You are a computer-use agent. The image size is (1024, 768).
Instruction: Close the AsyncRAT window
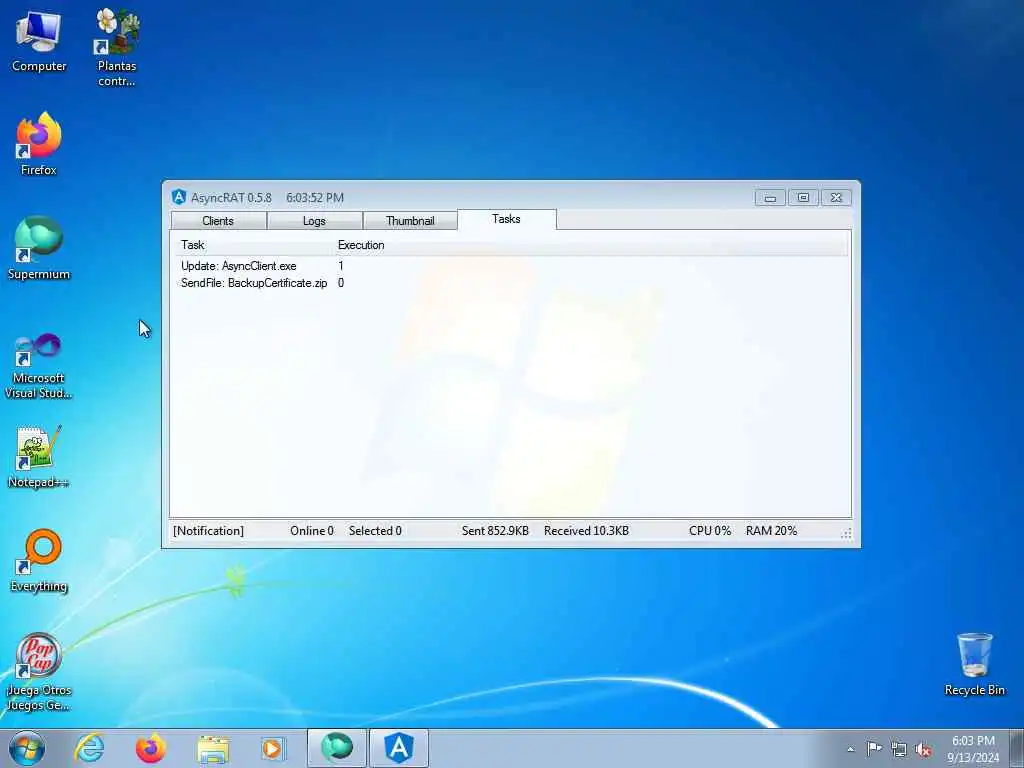[837, 197]
